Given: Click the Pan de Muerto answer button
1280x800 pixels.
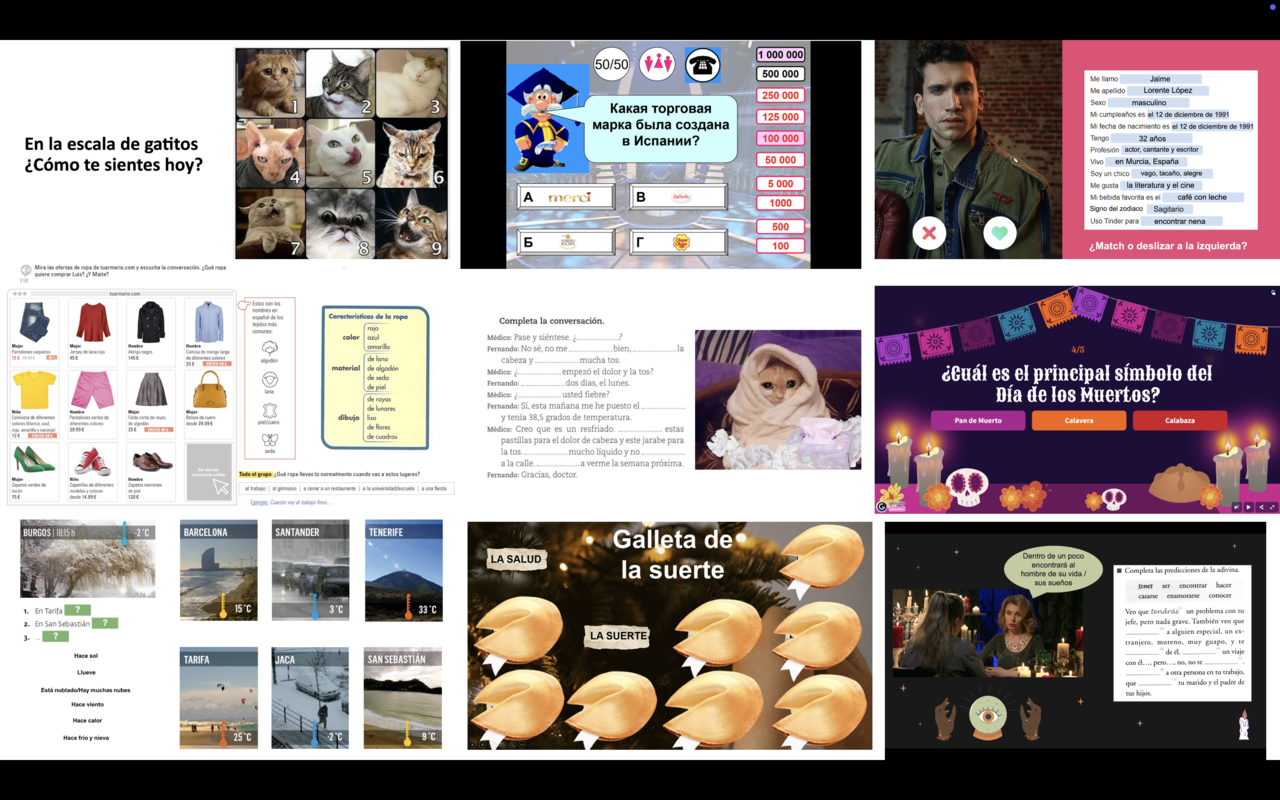Looking at the screenshot, I should point(977,421).
